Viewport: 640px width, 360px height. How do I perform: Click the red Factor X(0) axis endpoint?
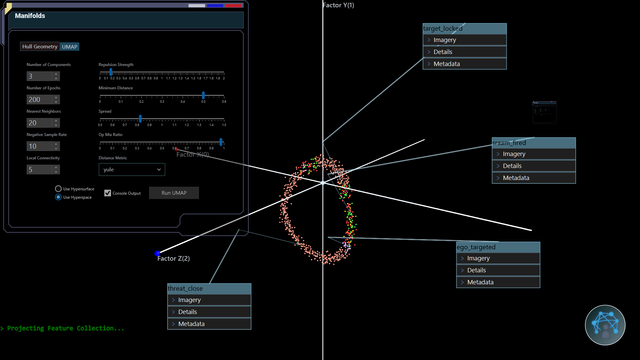tap(176, 149)
